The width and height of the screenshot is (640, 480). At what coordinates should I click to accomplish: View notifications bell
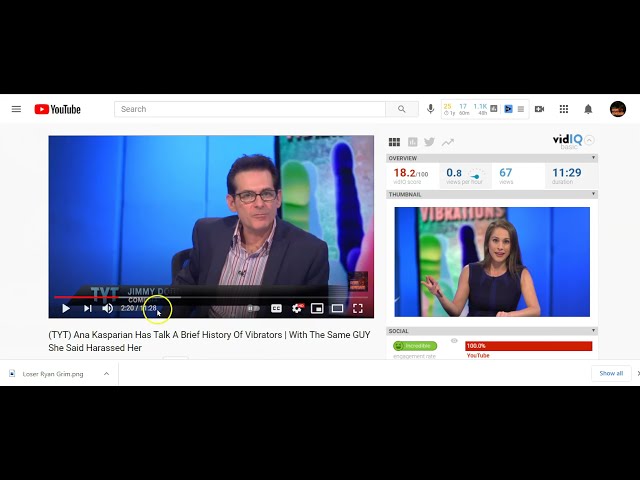[x=588, y=109]
